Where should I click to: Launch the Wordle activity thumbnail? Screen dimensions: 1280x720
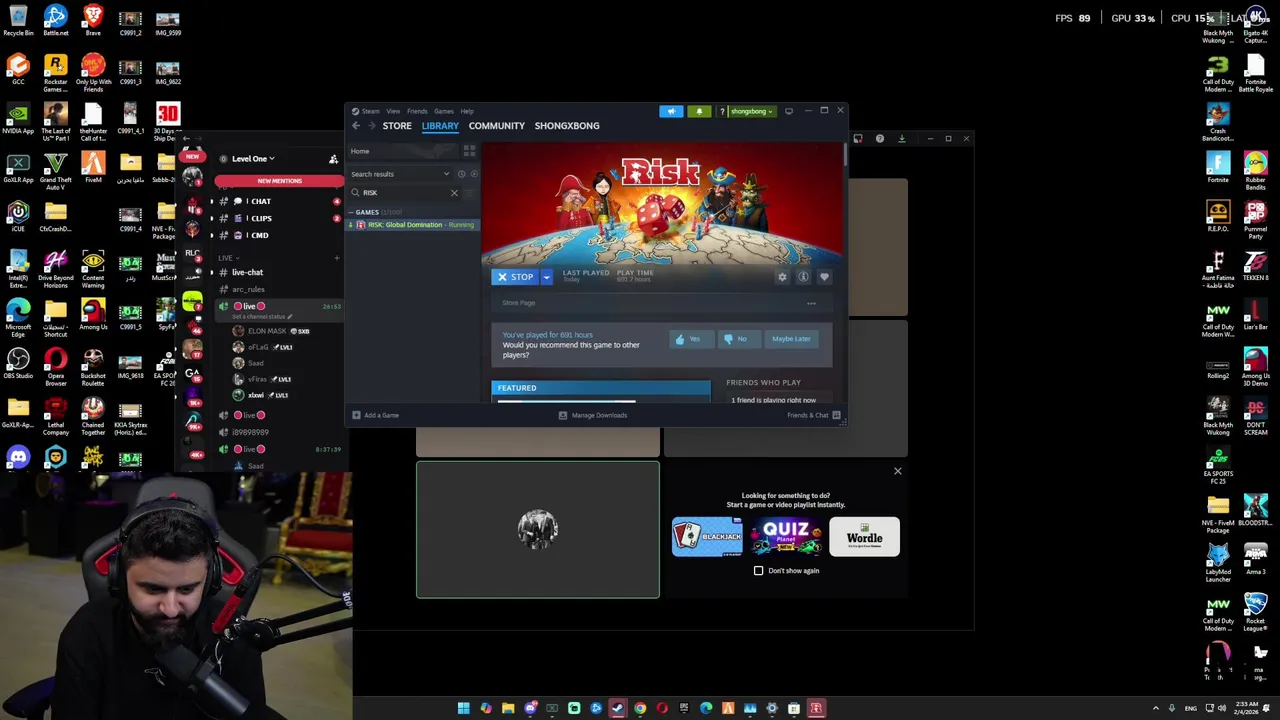tap(864, 537)
